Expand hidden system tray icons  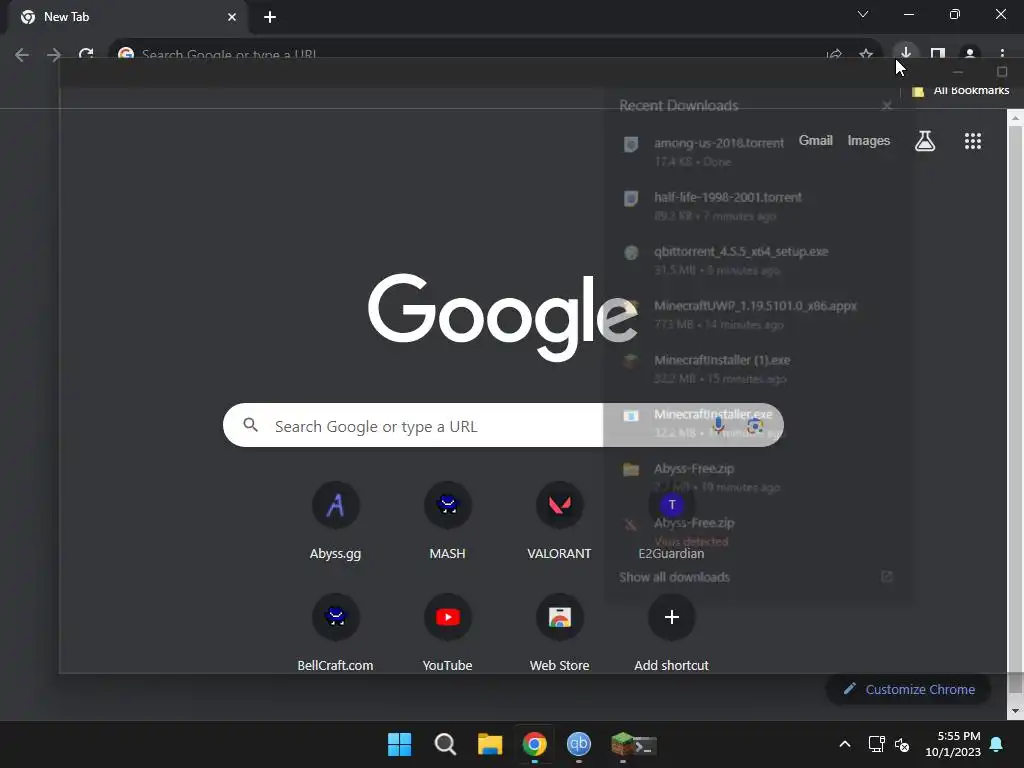[x=844, y=744]
